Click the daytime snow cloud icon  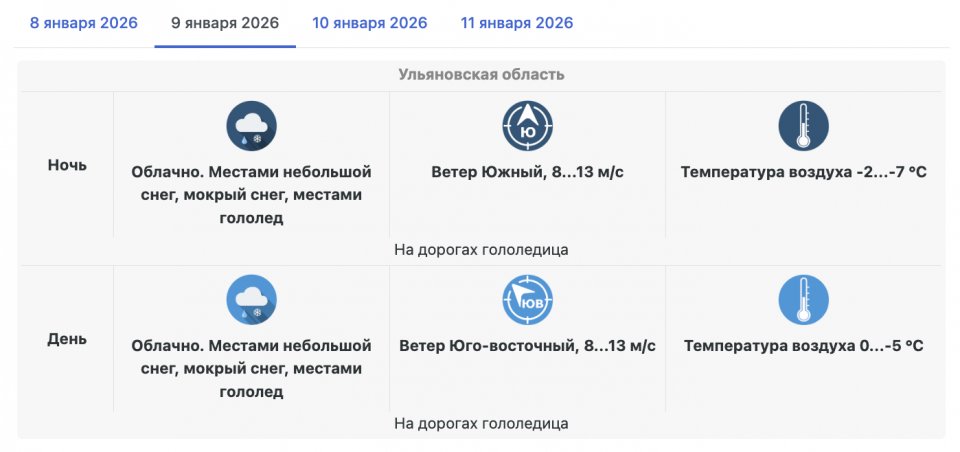pyautogui.click(x=251, y=300)
